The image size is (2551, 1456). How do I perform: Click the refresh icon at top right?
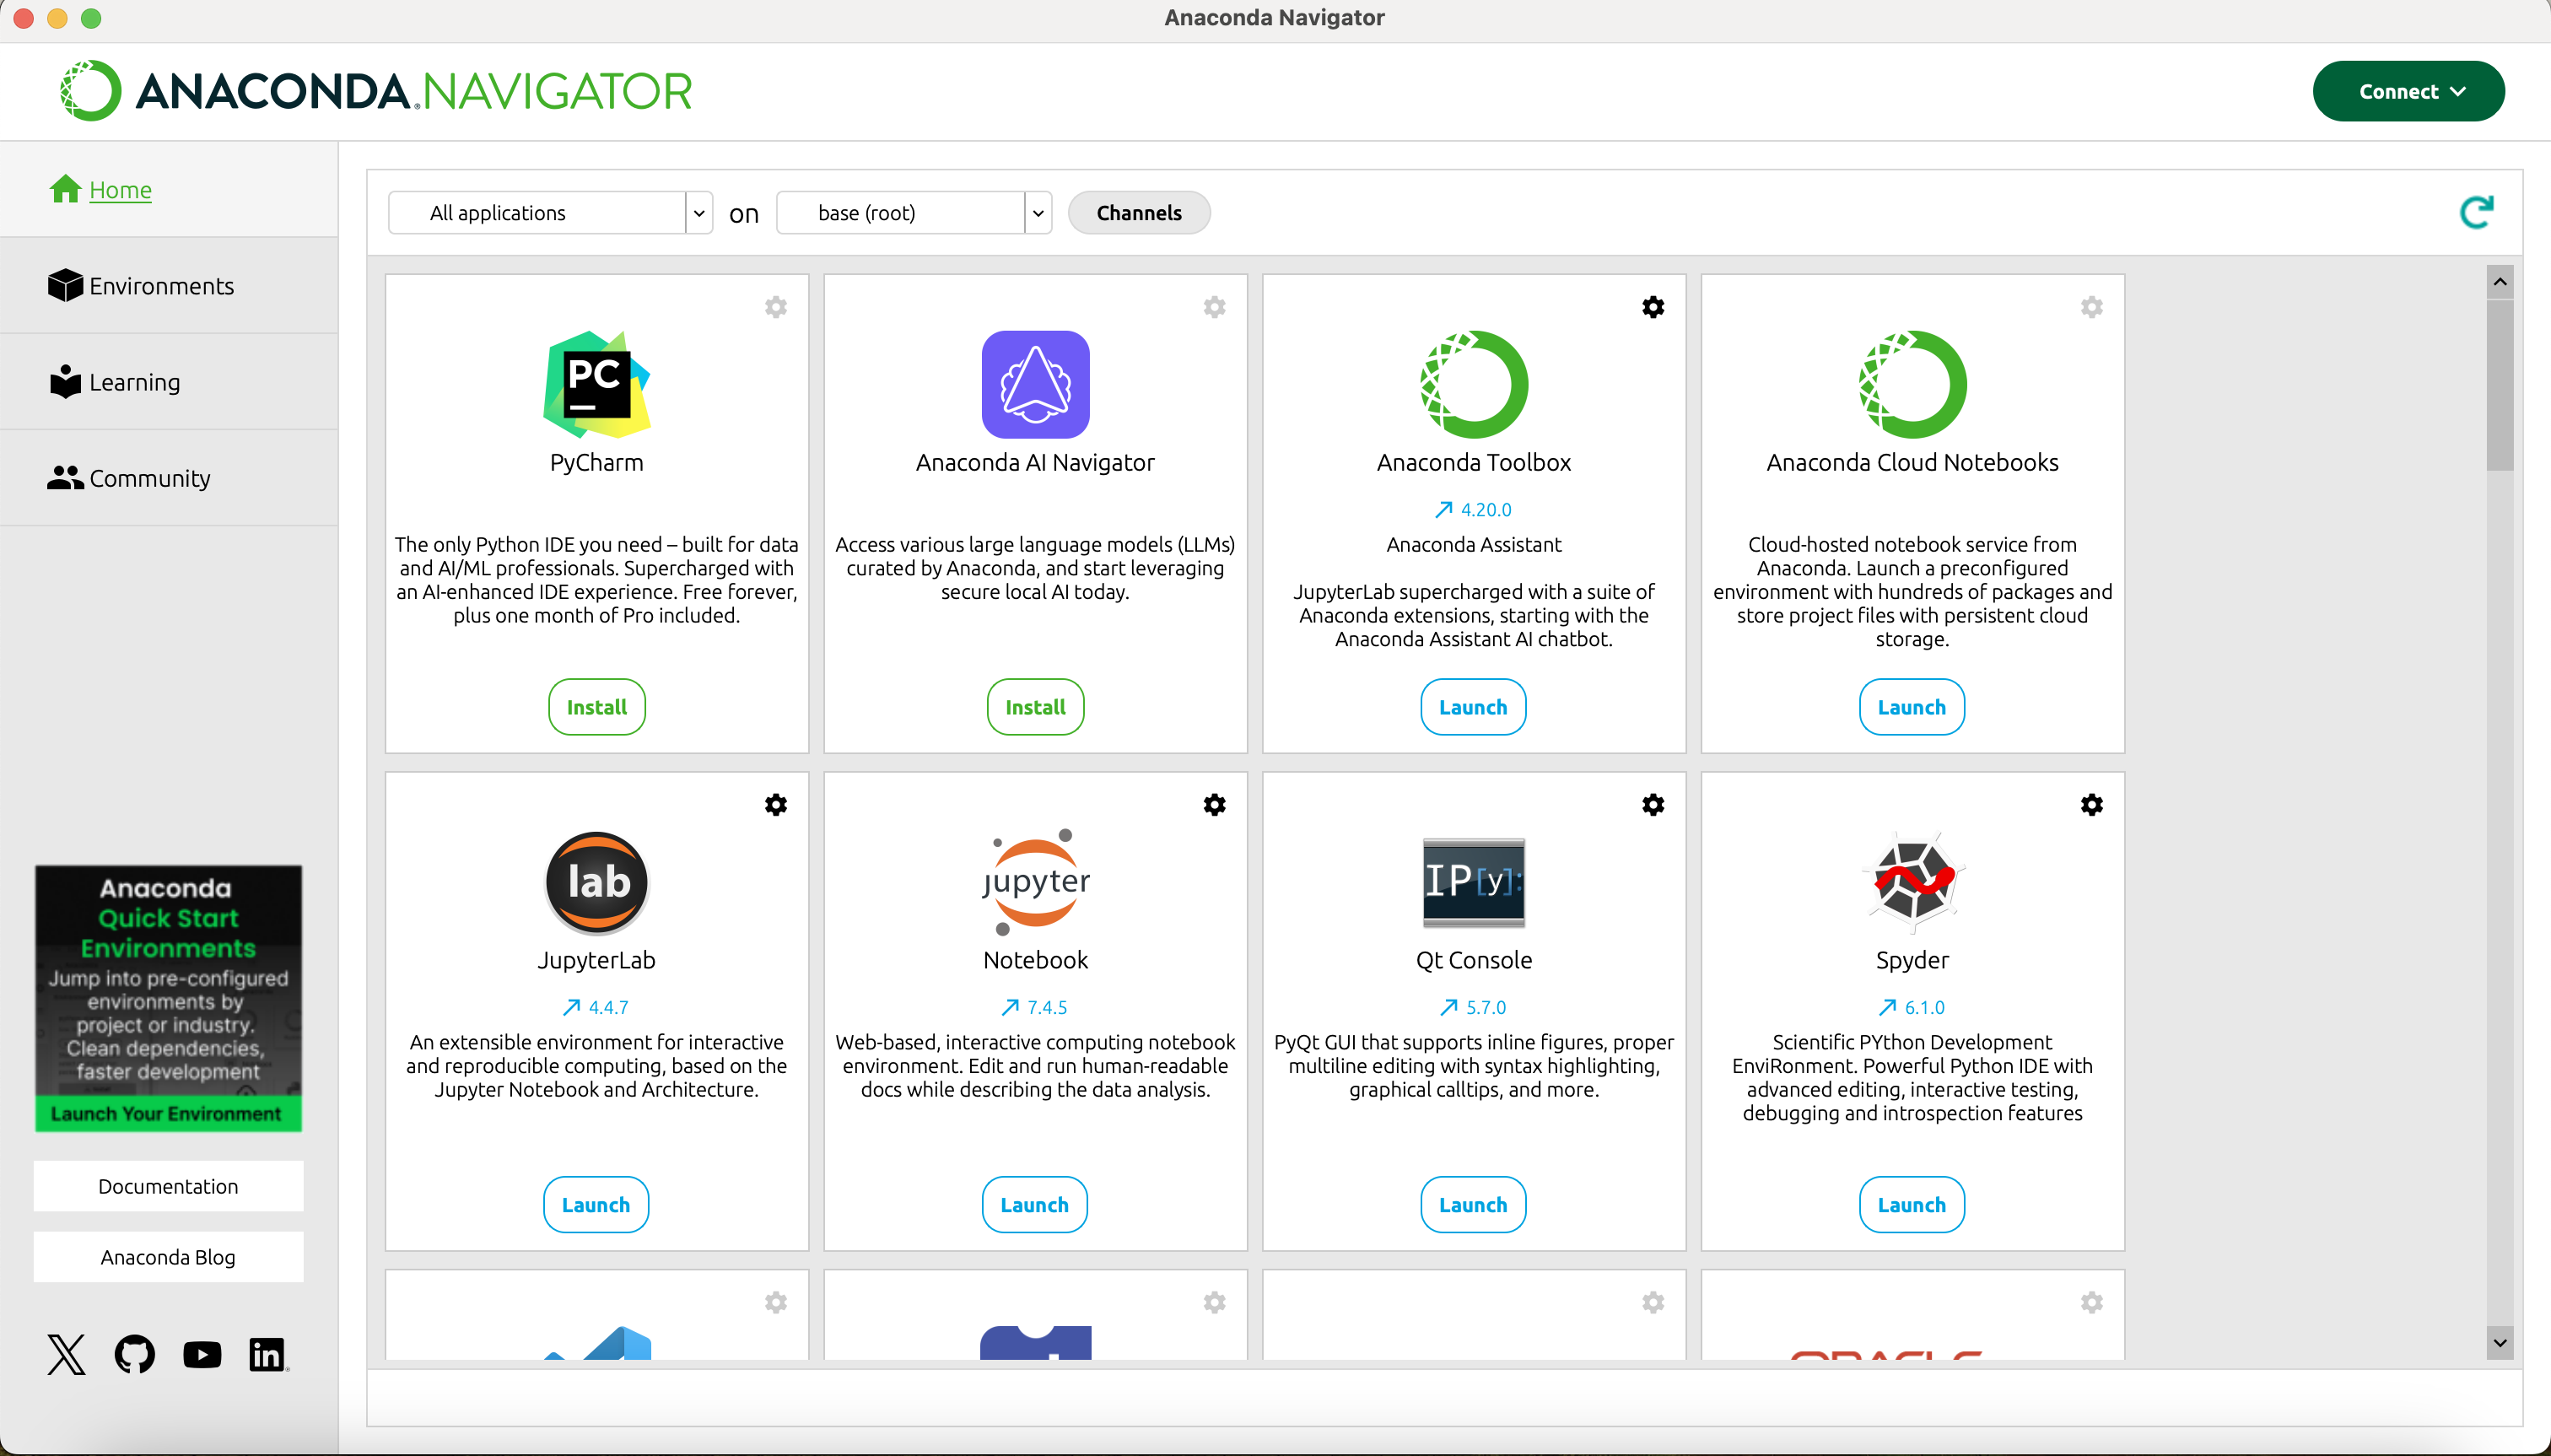2476,212
